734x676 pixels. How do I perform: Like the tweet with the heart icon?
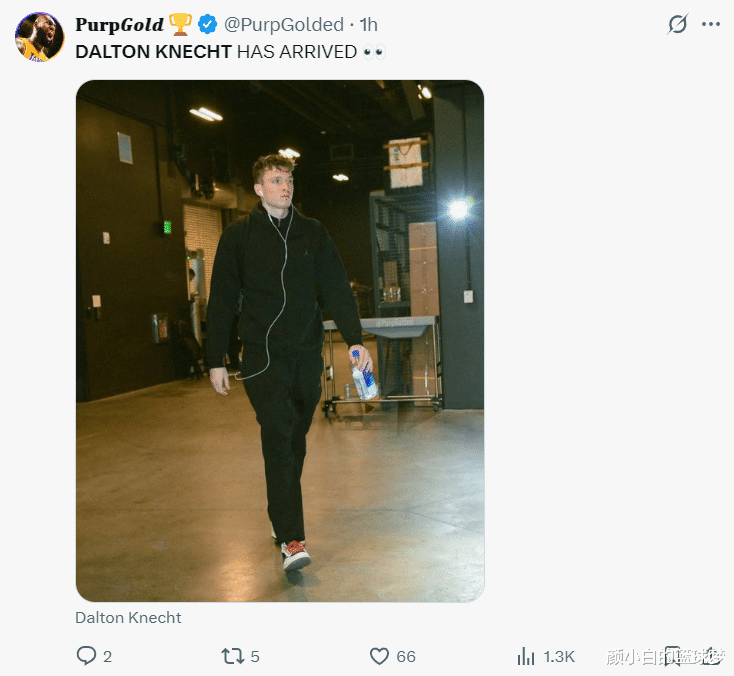tap(379, 656)
